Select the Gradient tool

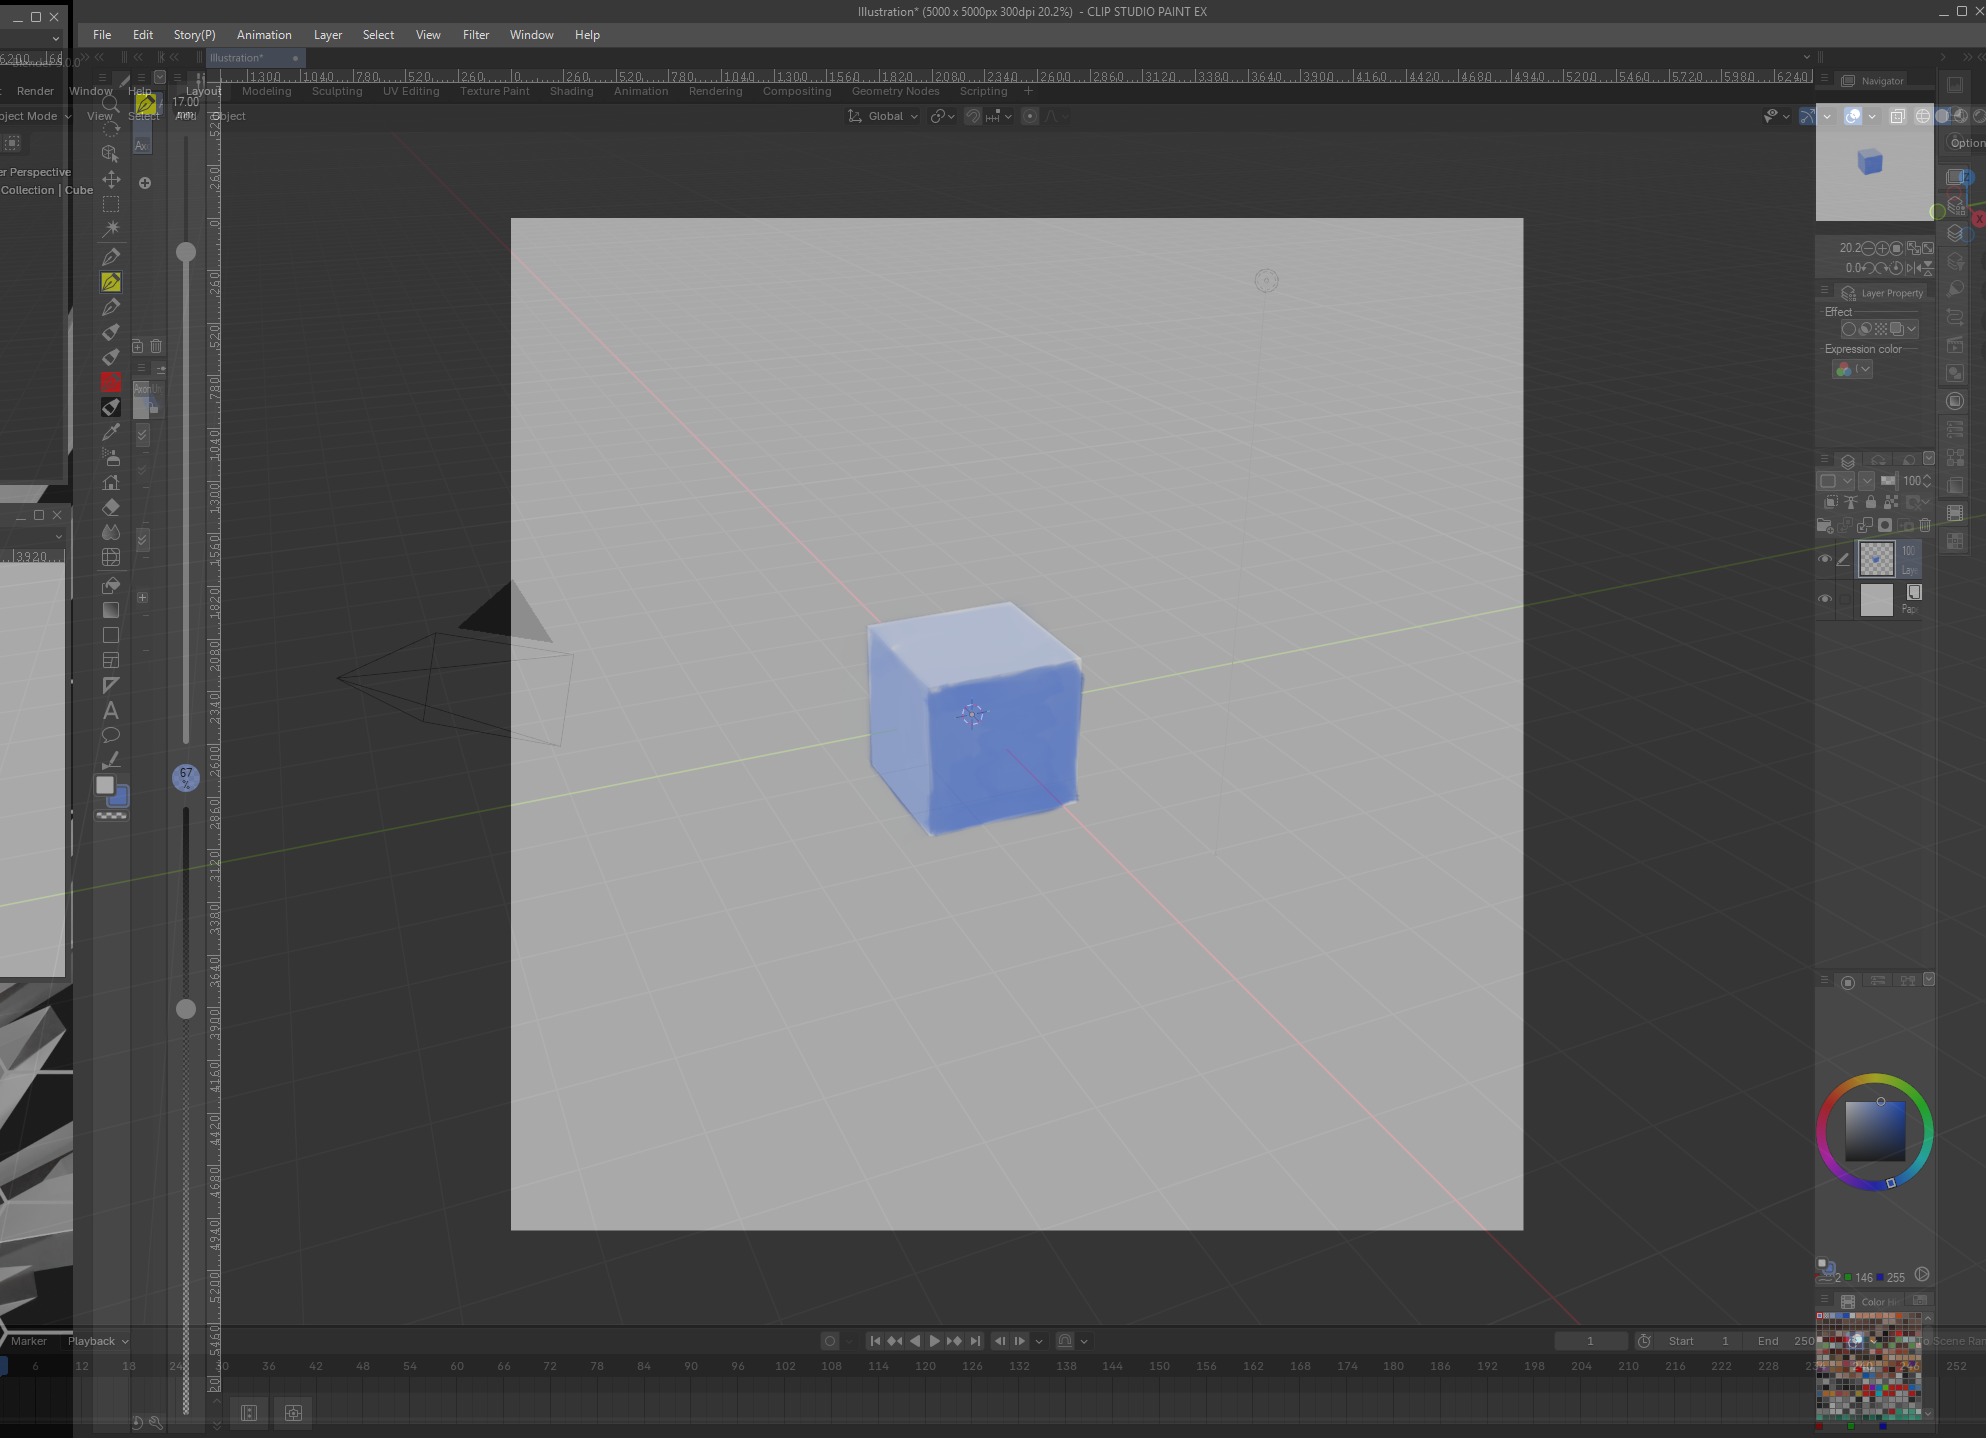[111, 610]
